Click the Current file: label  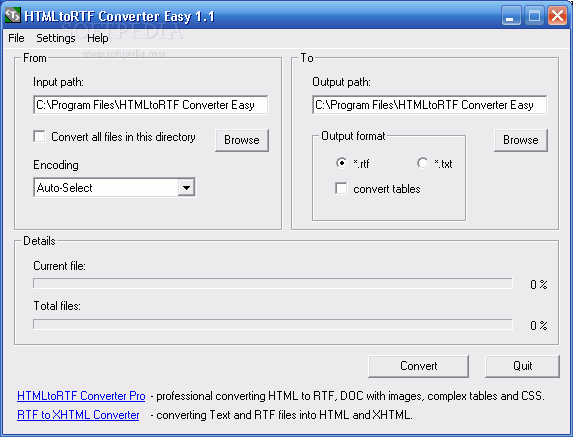(60, 266)
